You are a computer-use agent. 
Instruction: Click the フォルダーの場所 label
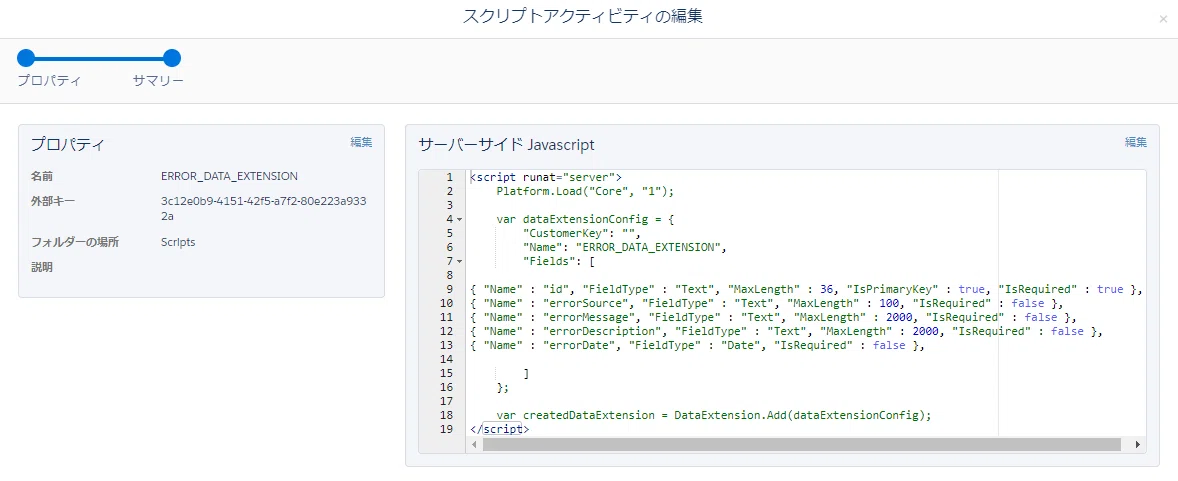click(x=74, y=242)
